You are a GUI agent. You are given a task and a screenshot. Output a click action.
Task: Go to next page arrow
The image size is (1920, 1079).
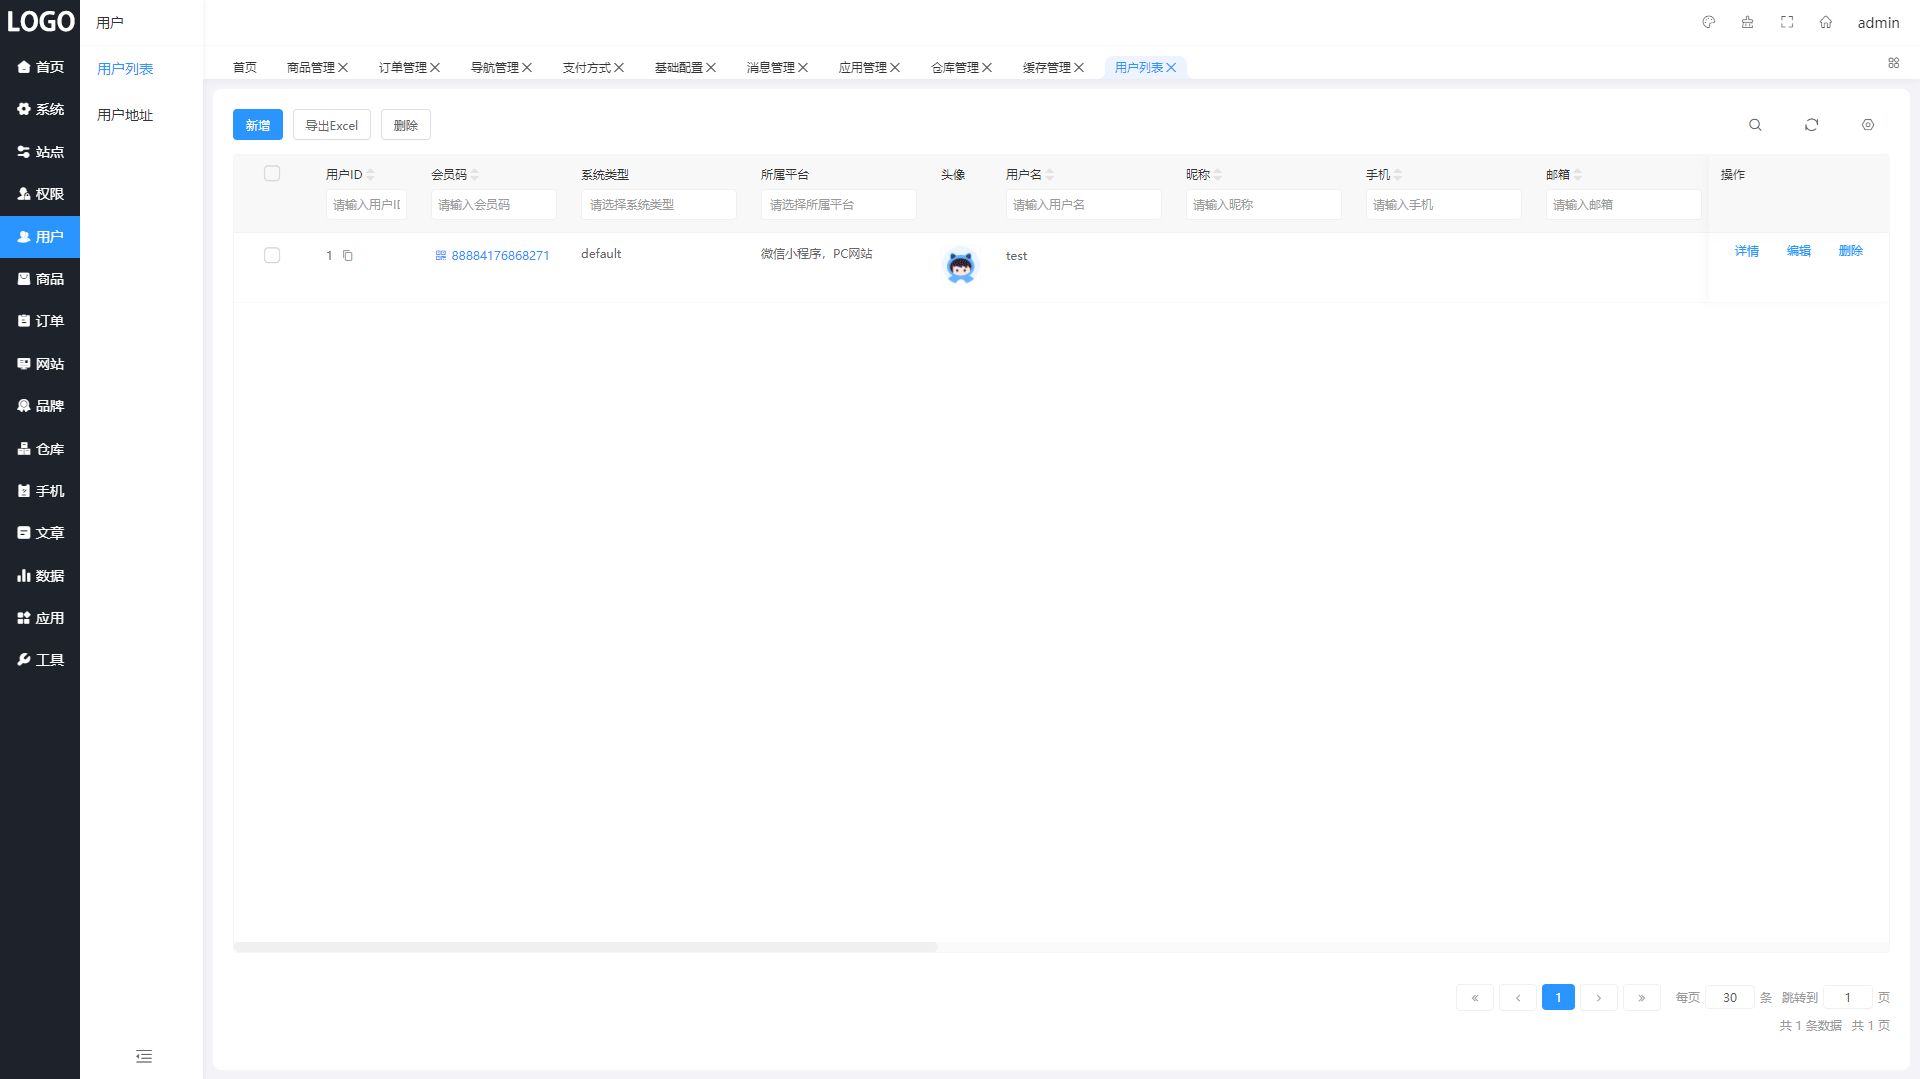[1599, 997]
